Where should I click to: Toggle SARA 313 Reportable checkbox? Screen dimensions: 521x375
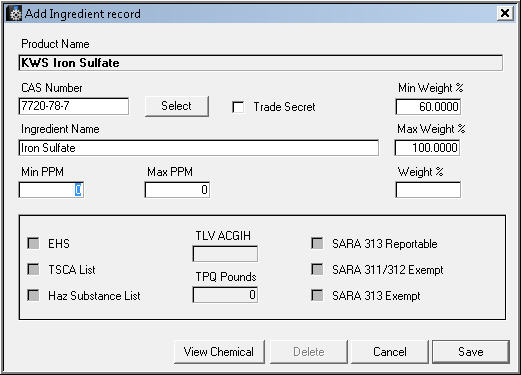[317, 243]
